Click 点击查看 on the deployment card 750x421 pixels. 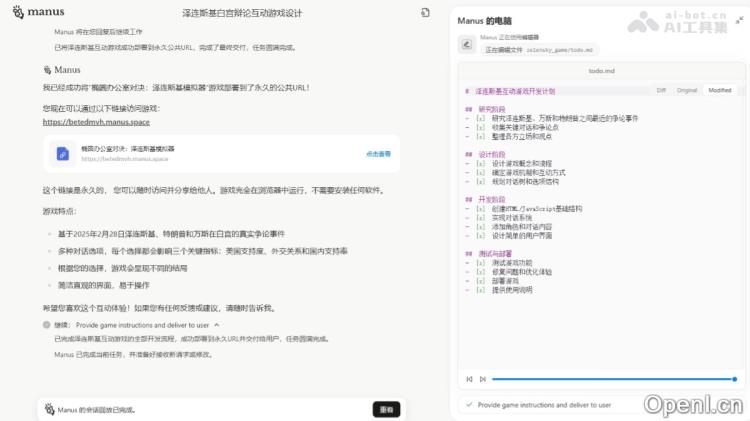coord(378,154)
